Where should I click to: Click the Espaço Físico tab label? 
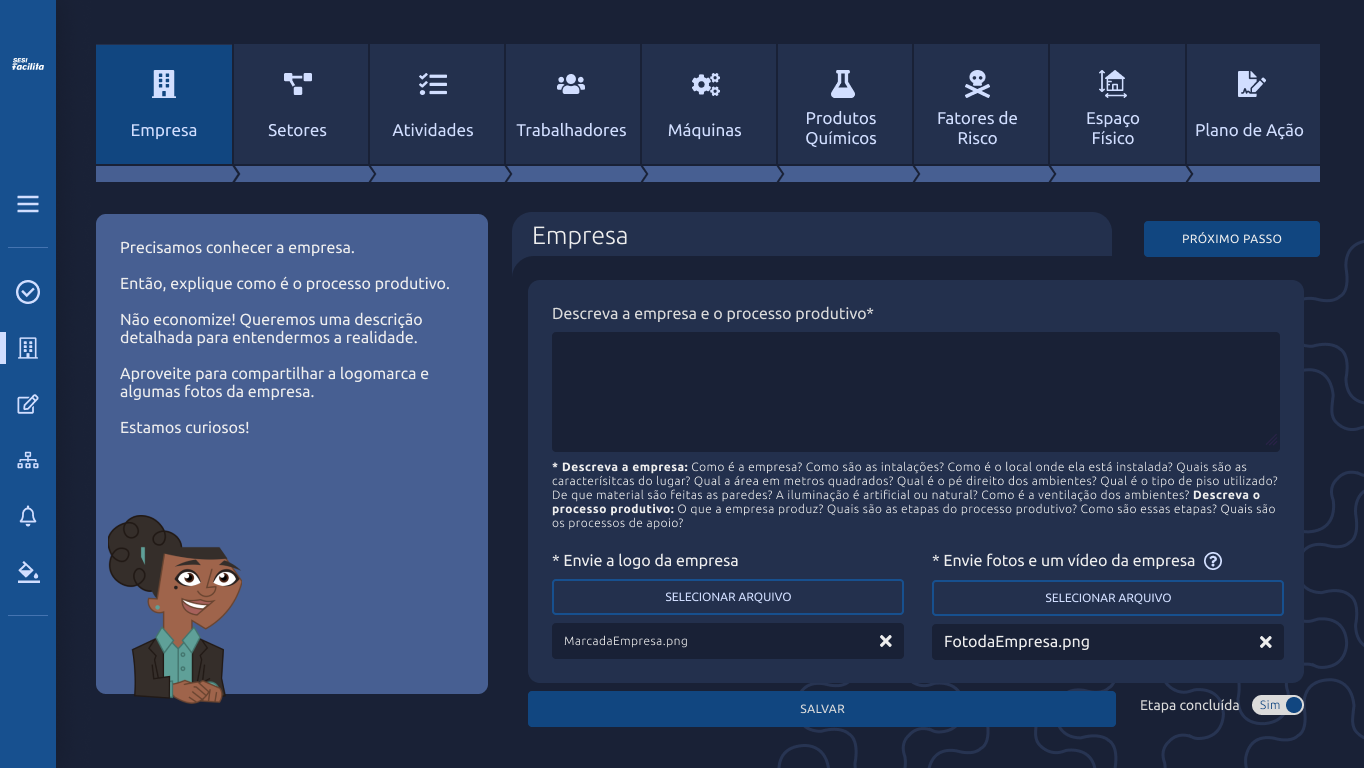point(1113,128)
